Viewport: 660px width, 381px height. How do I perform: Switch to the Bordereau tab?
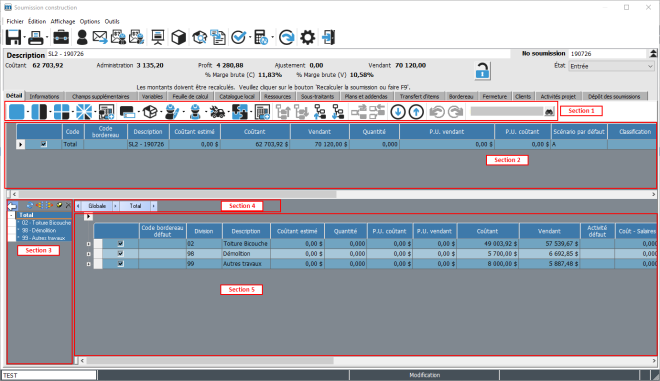(x=461, y=96)
